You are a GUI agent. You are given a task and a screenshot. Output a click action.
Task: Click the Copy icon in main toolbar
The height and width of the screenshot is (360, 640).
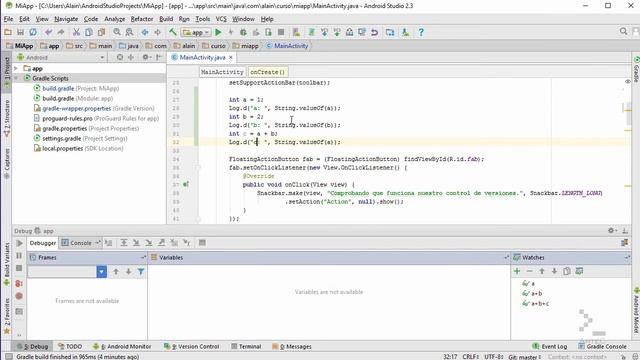coord(89,32)
